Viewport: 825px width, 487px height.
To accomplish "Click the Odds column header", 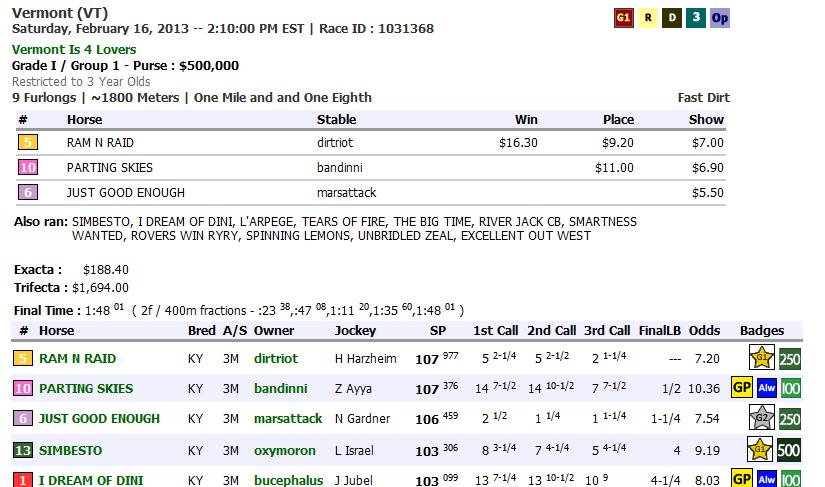I will [704, 330].
